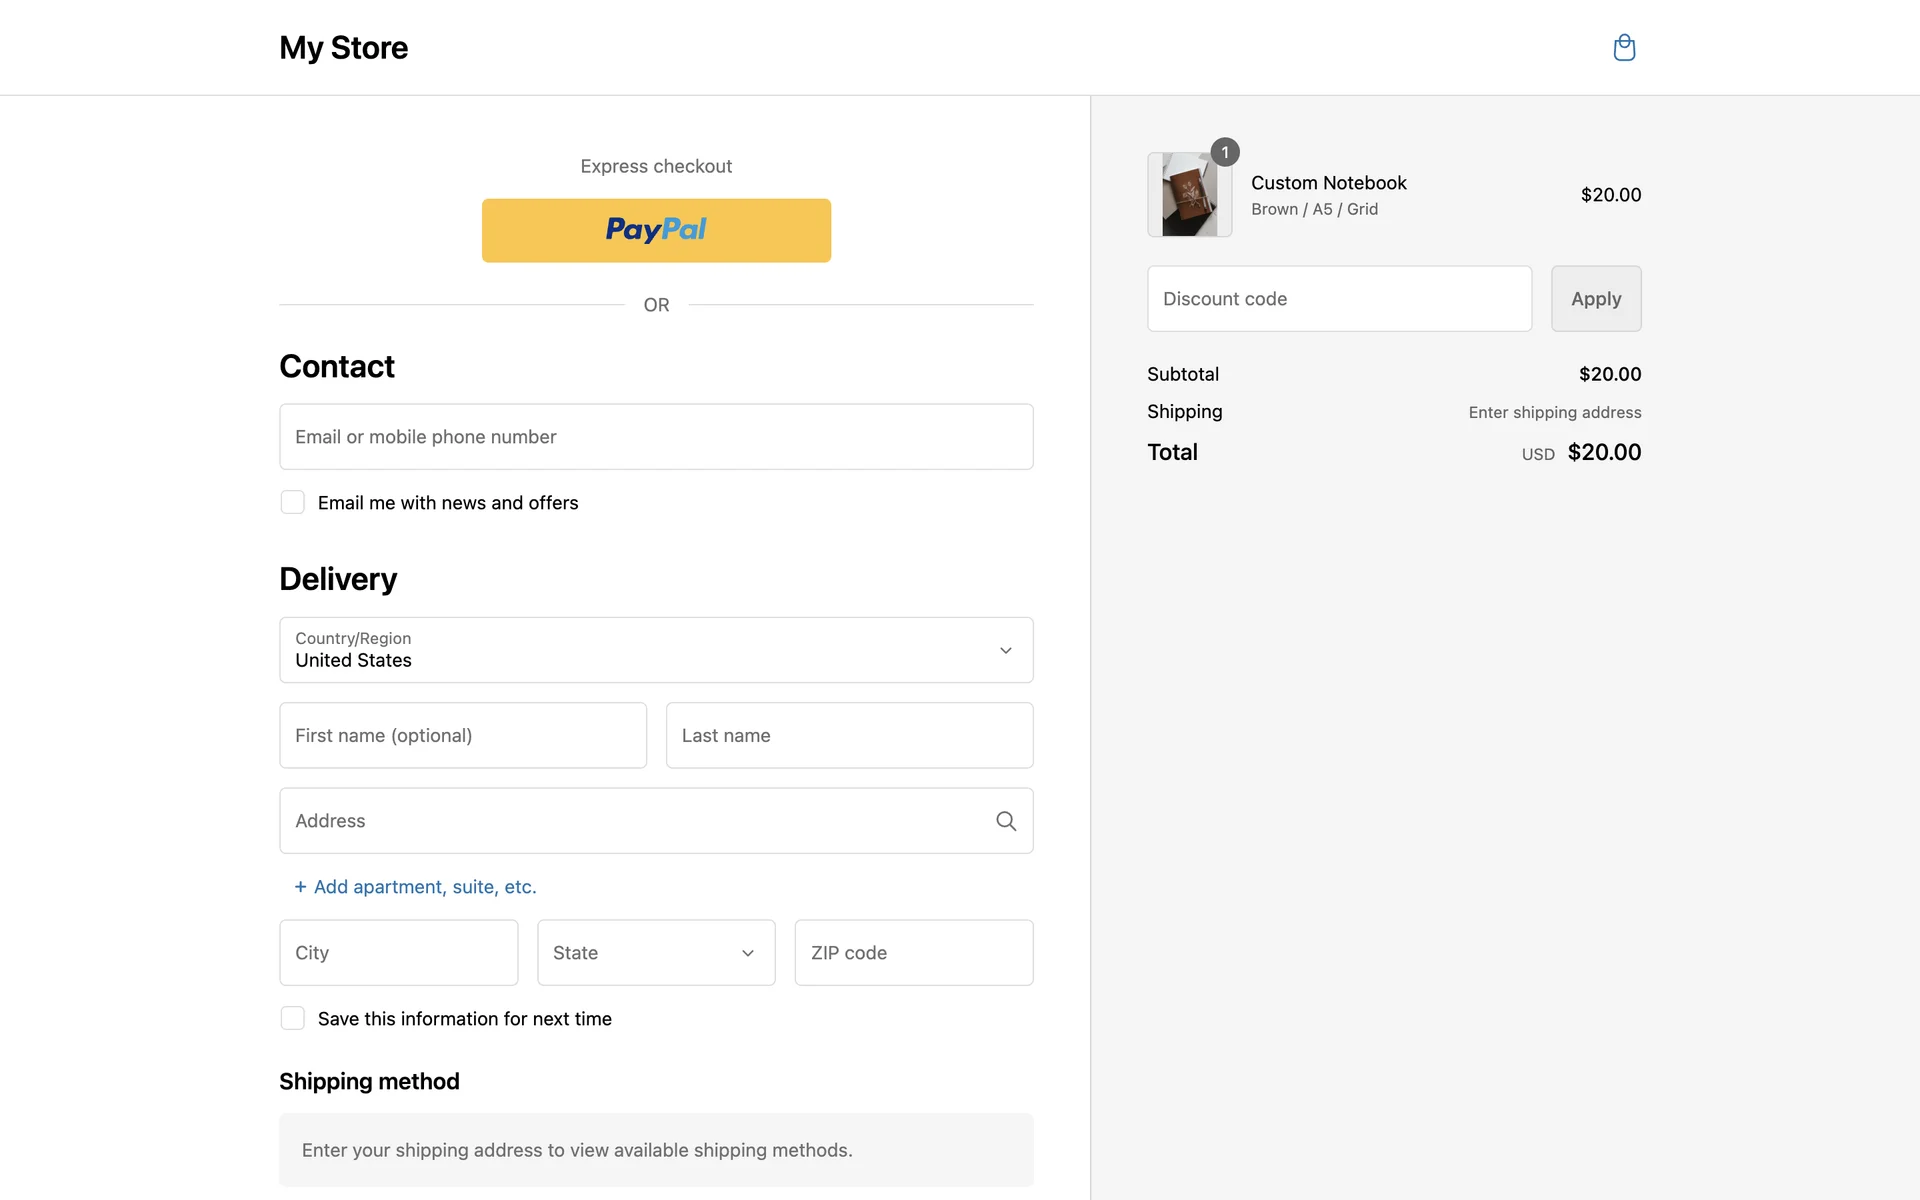Click the Country/Region chevron arrow
This screenshot has height=1200, width=1920.
coord(1005,651)
